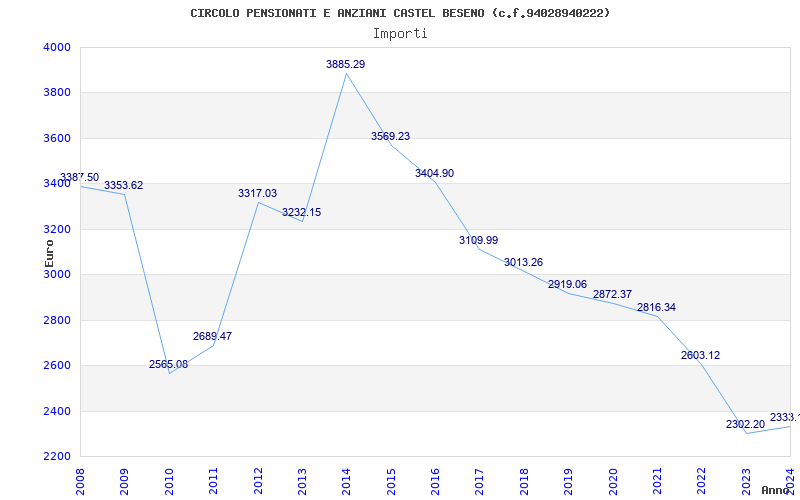Click the year 2015 axis label
The width and height of the screenshot is (800, 500).
391,481
